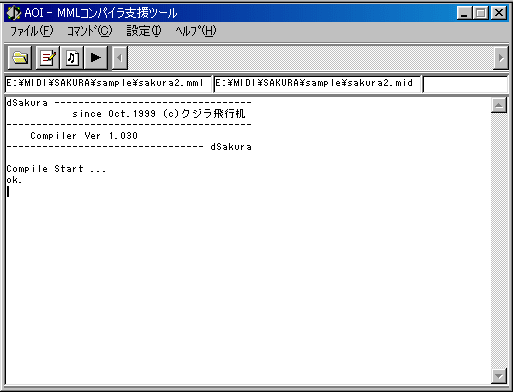This screenshot has height=392, width=513.
Task: Click the sakura2.mml path field
Action: (108, 84)
